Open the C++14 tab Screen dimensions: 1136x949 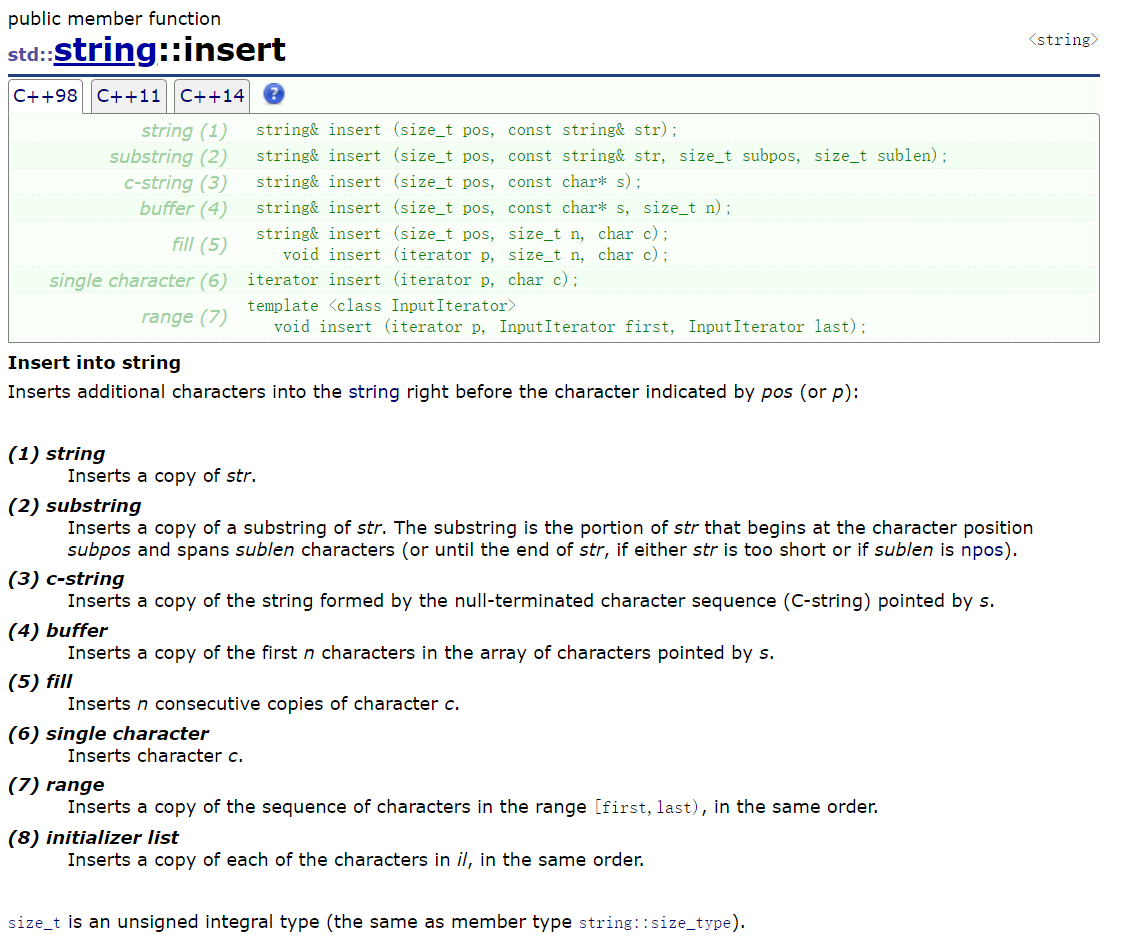212,96
